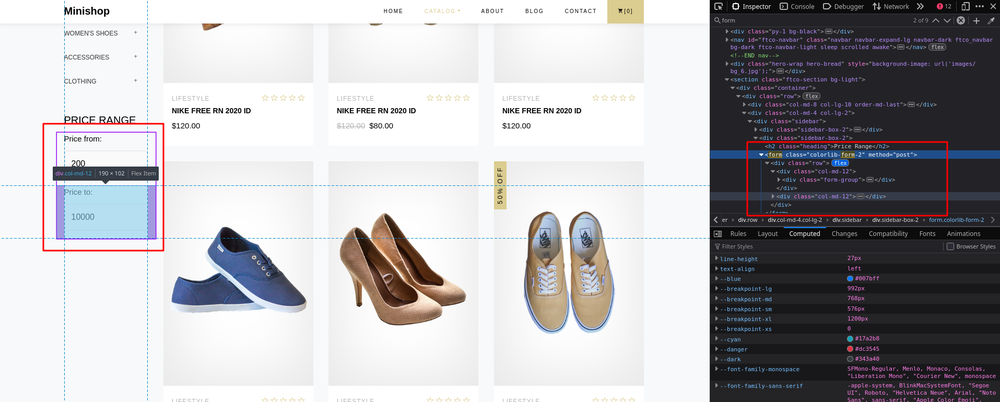The width and height of the screenshot is (1000, 402).
Task: Expand the ftco-navbar nav node
Action: coord(728,39)
